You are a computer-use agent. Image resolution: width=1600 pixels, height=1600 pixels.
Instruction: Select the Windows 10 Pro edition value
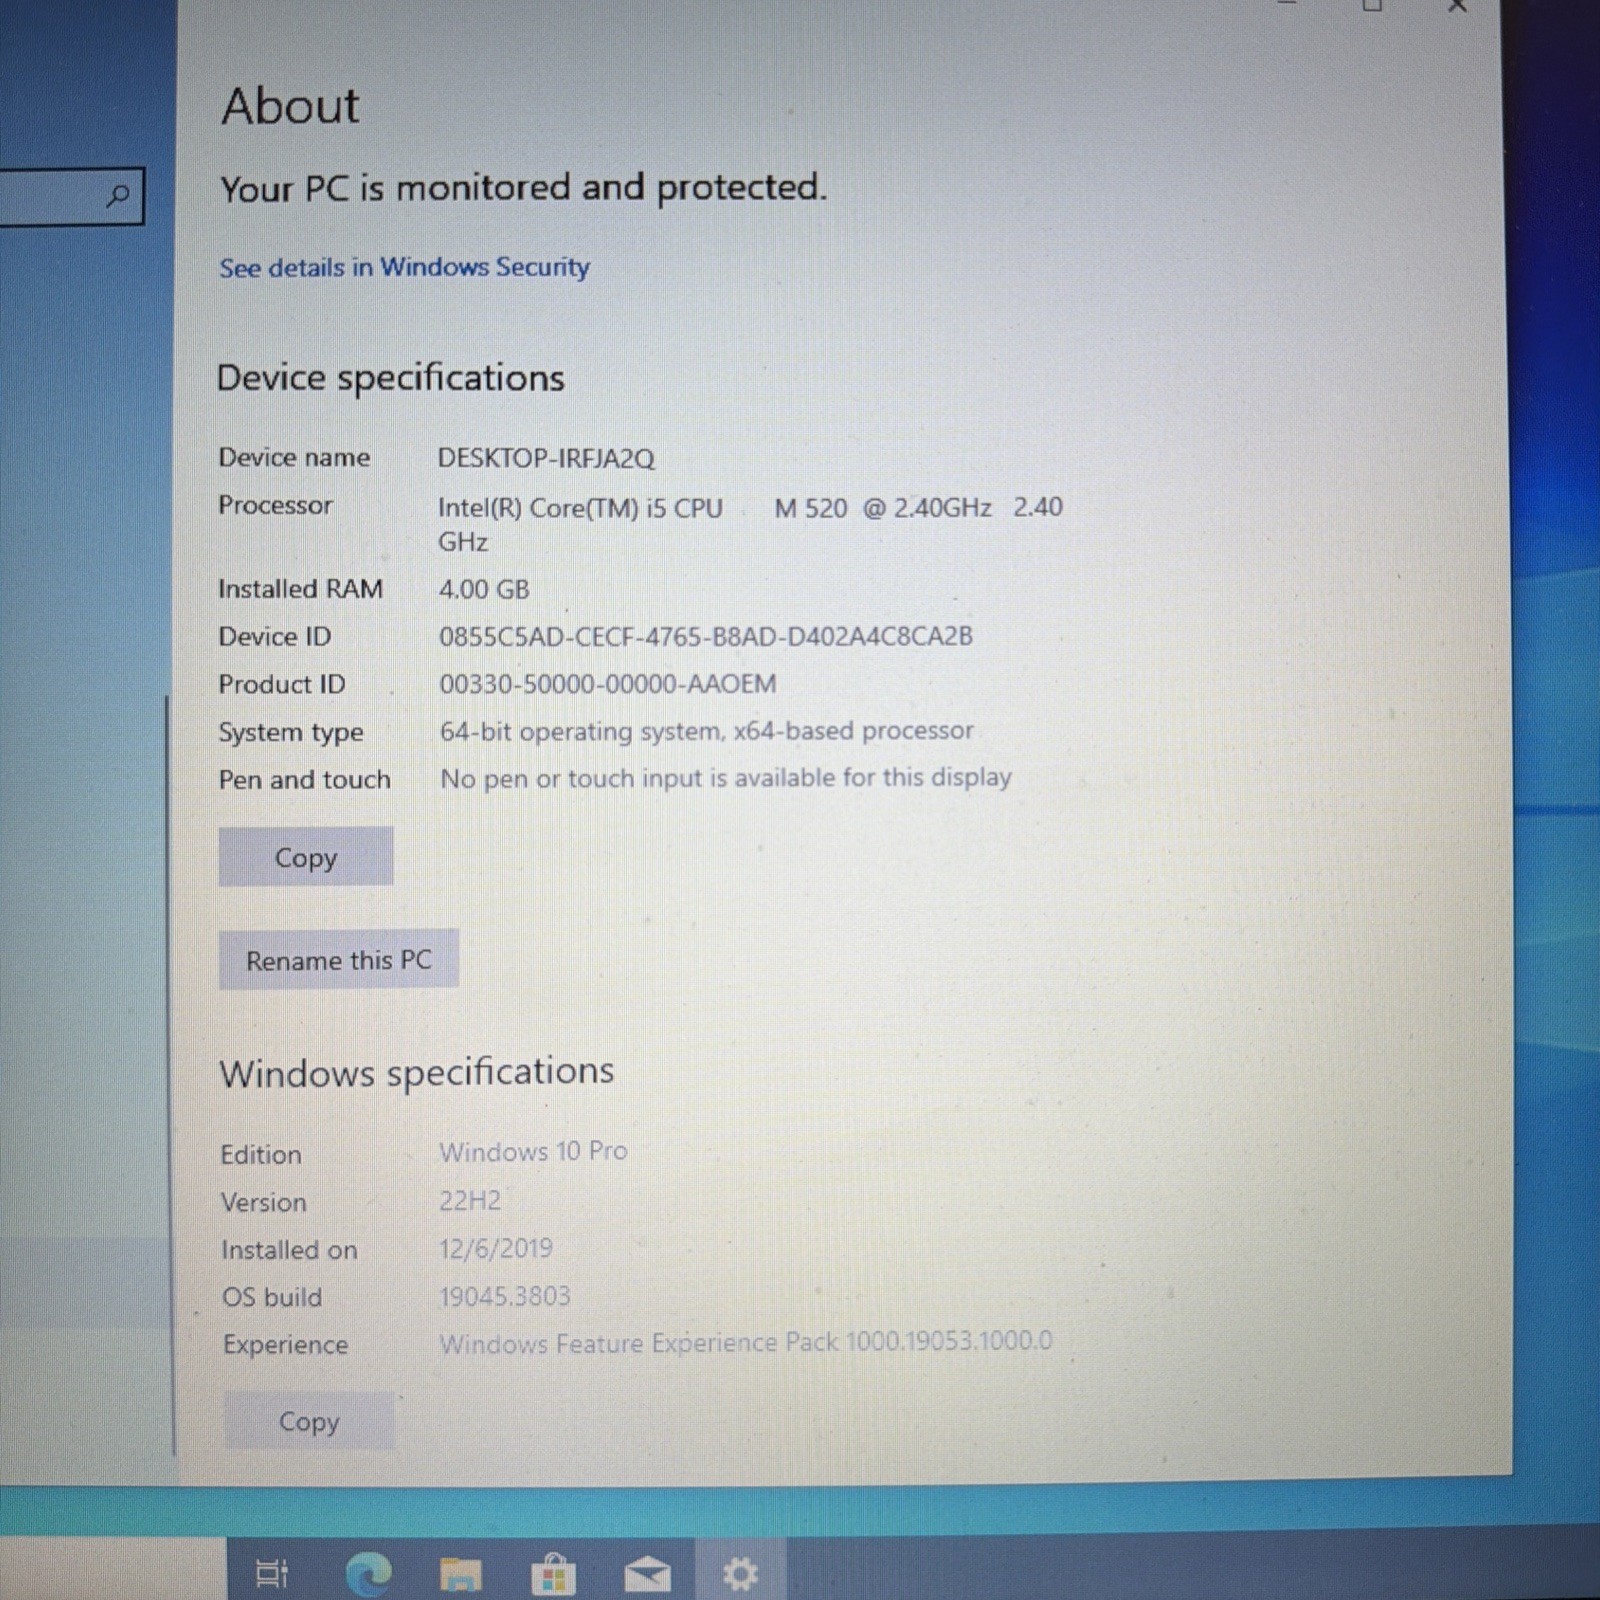(533, 1151)
